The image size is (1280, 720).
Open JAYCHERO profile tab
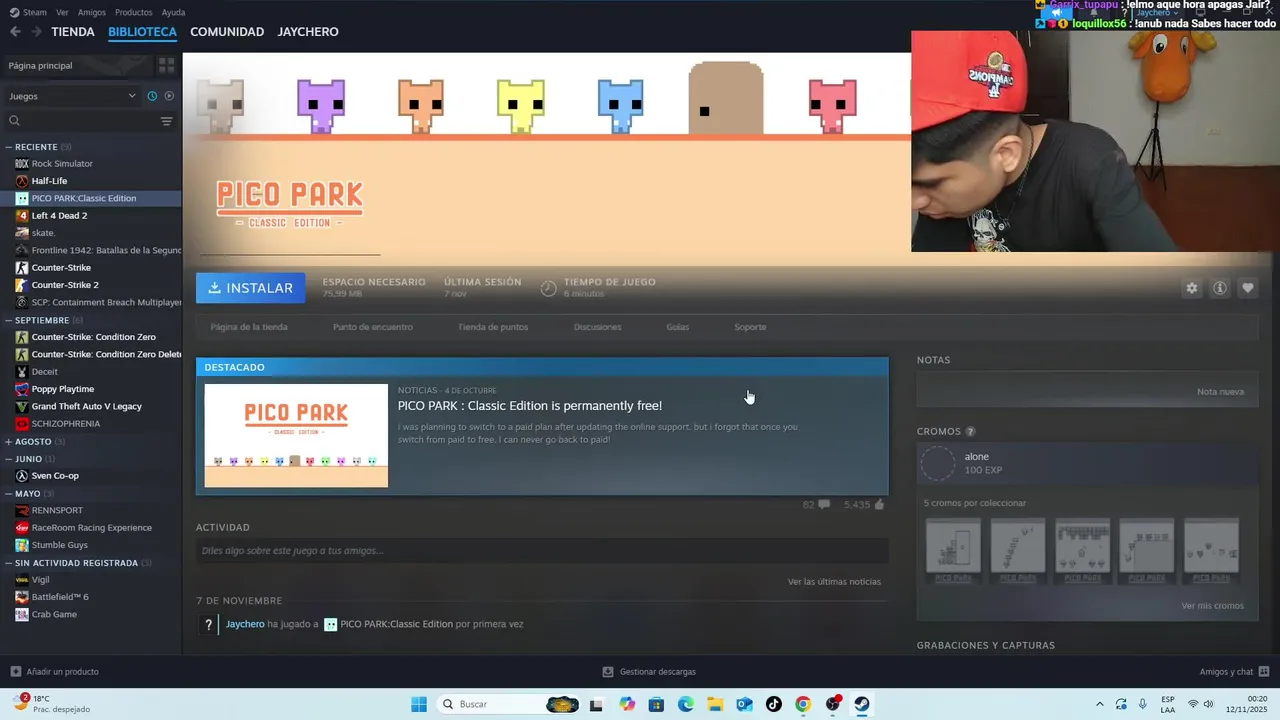(x=308, y=32)
